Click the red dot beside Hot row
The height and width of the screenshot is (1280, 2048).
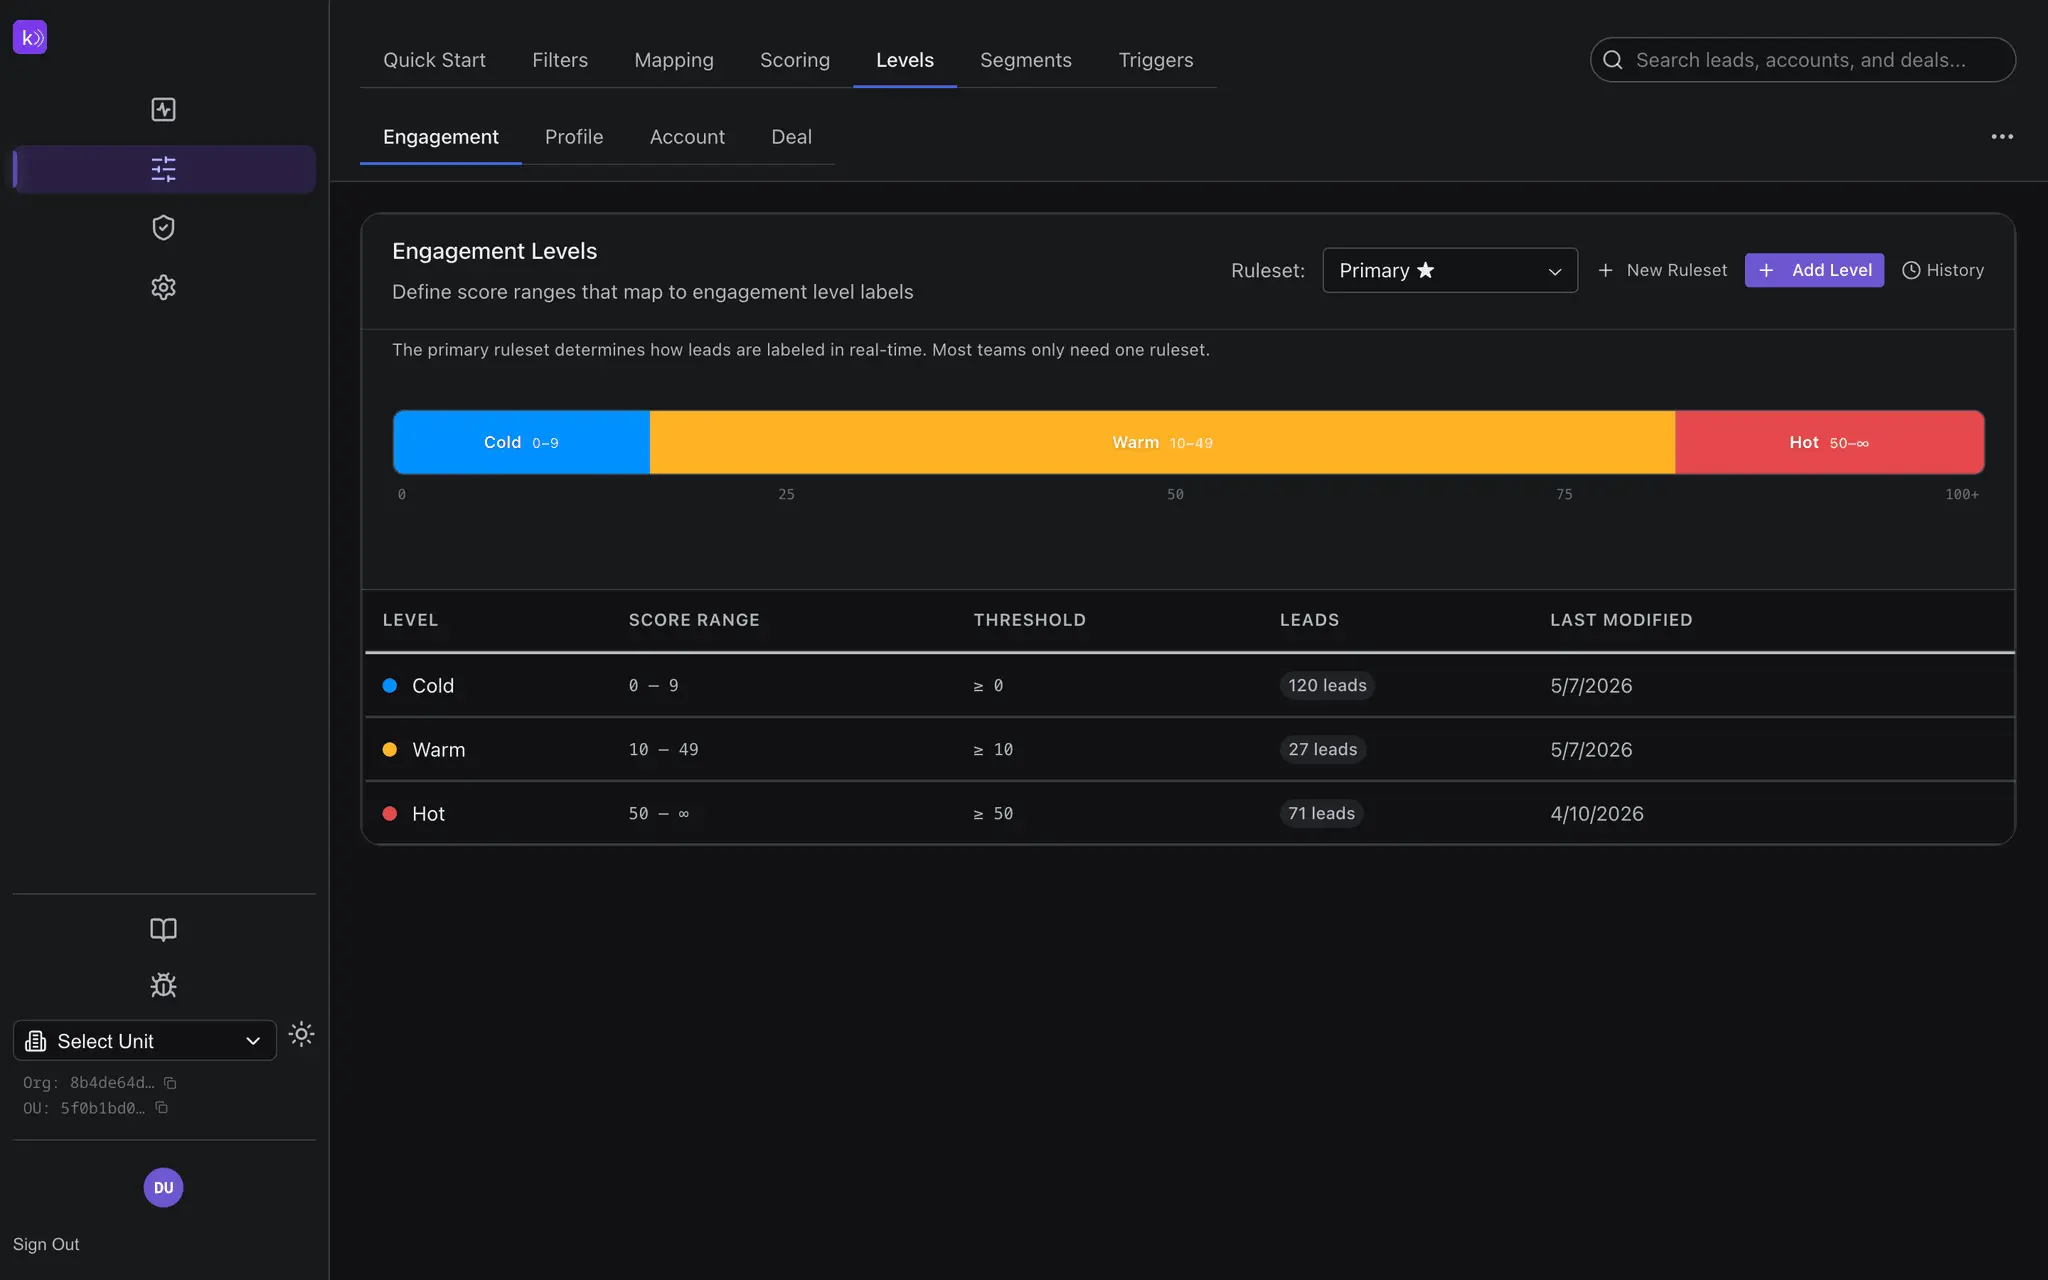tap(390, 814)
